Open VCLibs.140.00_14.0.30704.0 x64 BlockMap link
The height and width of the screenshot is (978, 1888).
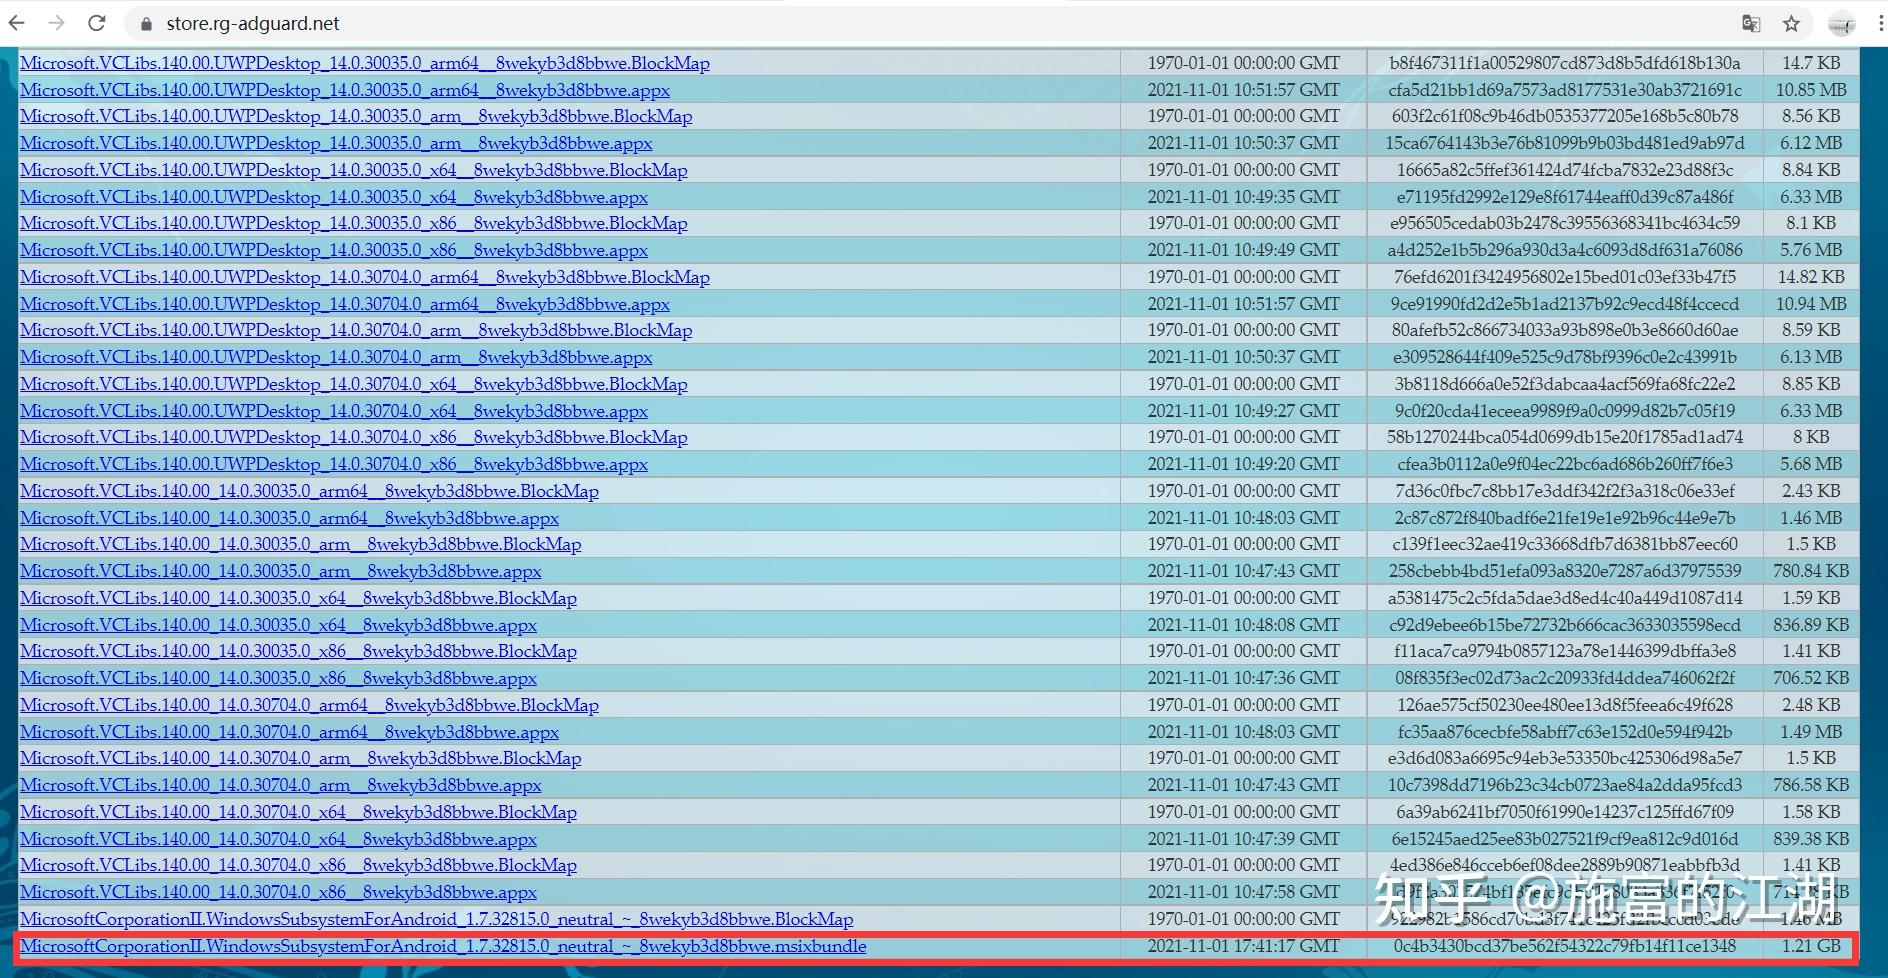point(298,812)
